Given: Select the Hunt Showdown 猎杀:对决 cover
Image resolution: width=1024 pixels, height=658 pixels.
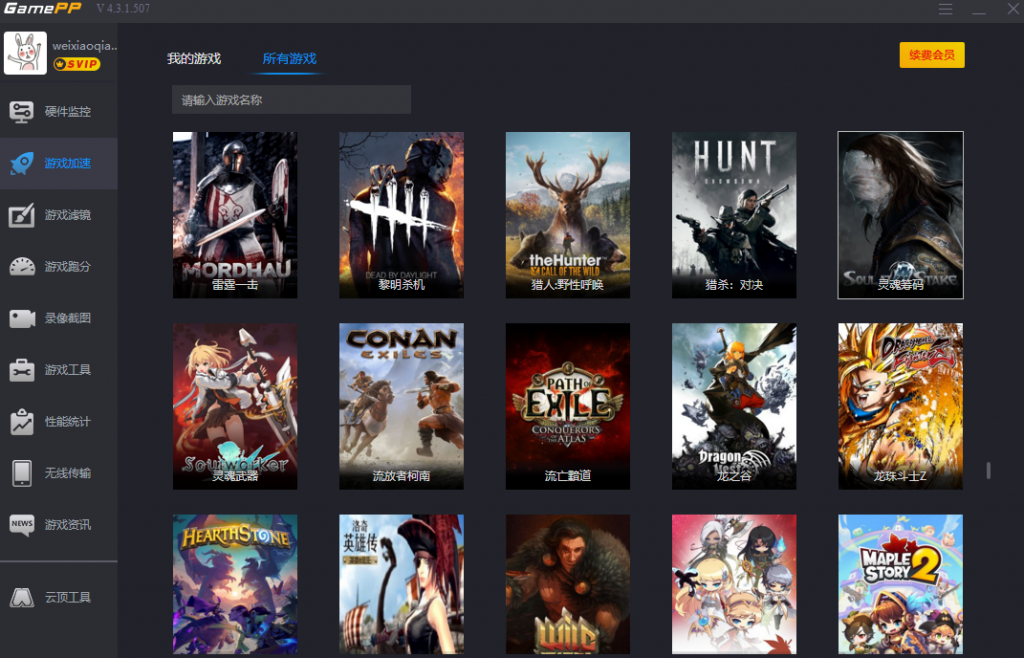Looking at the screenshot, I should pos(734,215).
